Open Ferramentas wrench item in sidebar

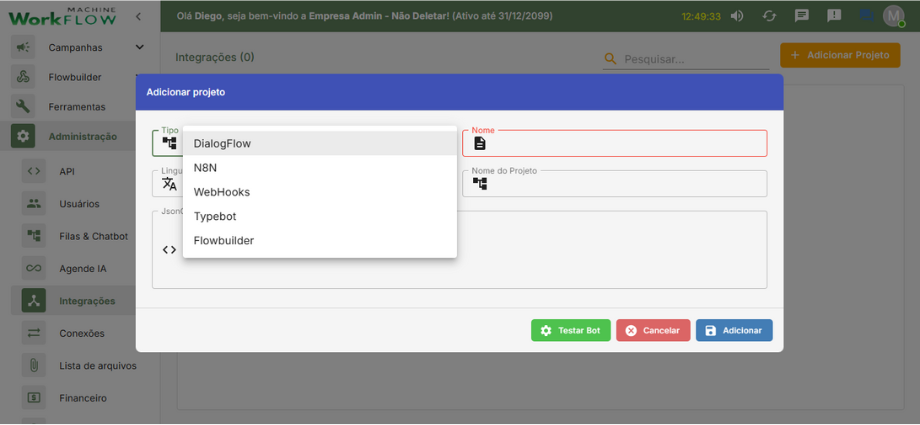point(76,107)
